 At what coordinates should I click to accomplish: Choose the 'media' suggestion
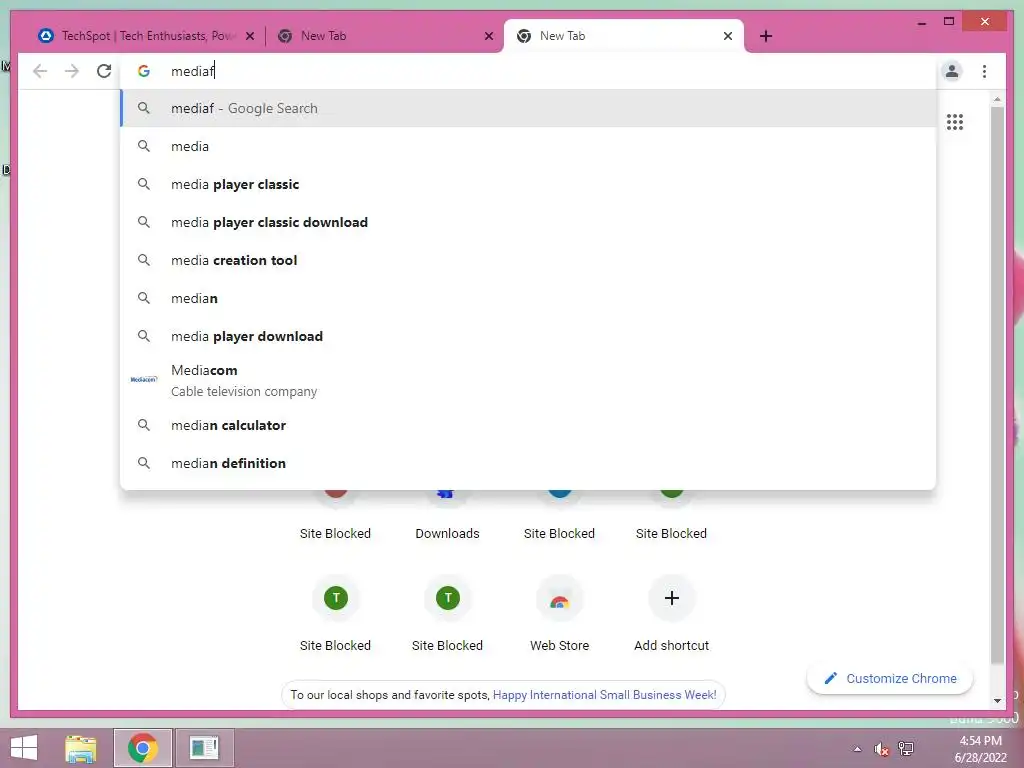click(528, 146)
